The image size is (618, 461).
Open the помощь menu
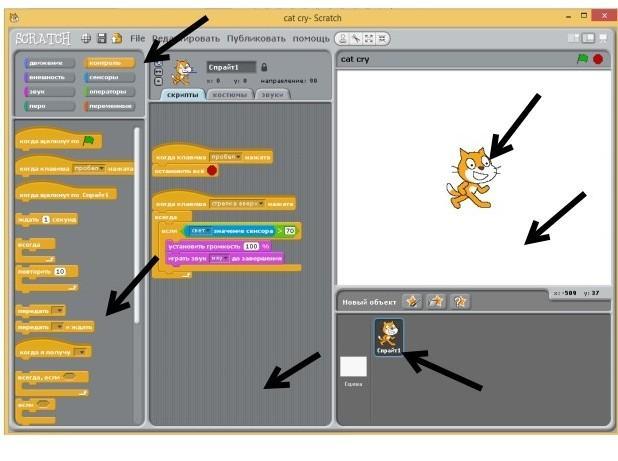tap(311, 39)
